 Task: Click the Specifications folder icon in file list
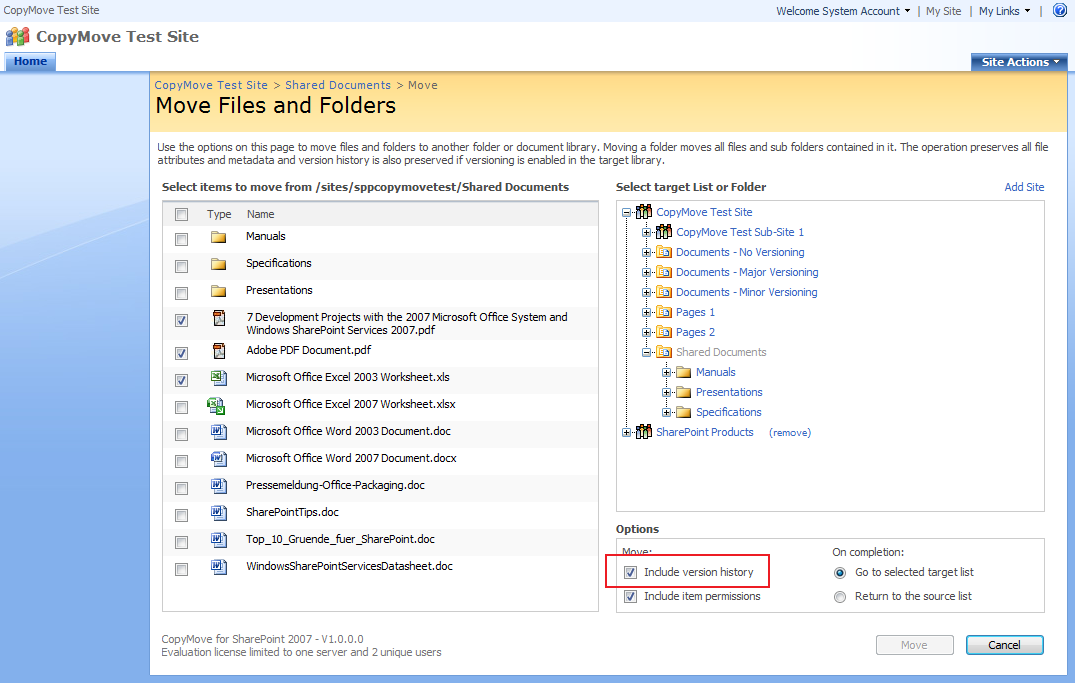tap(219, 264)
